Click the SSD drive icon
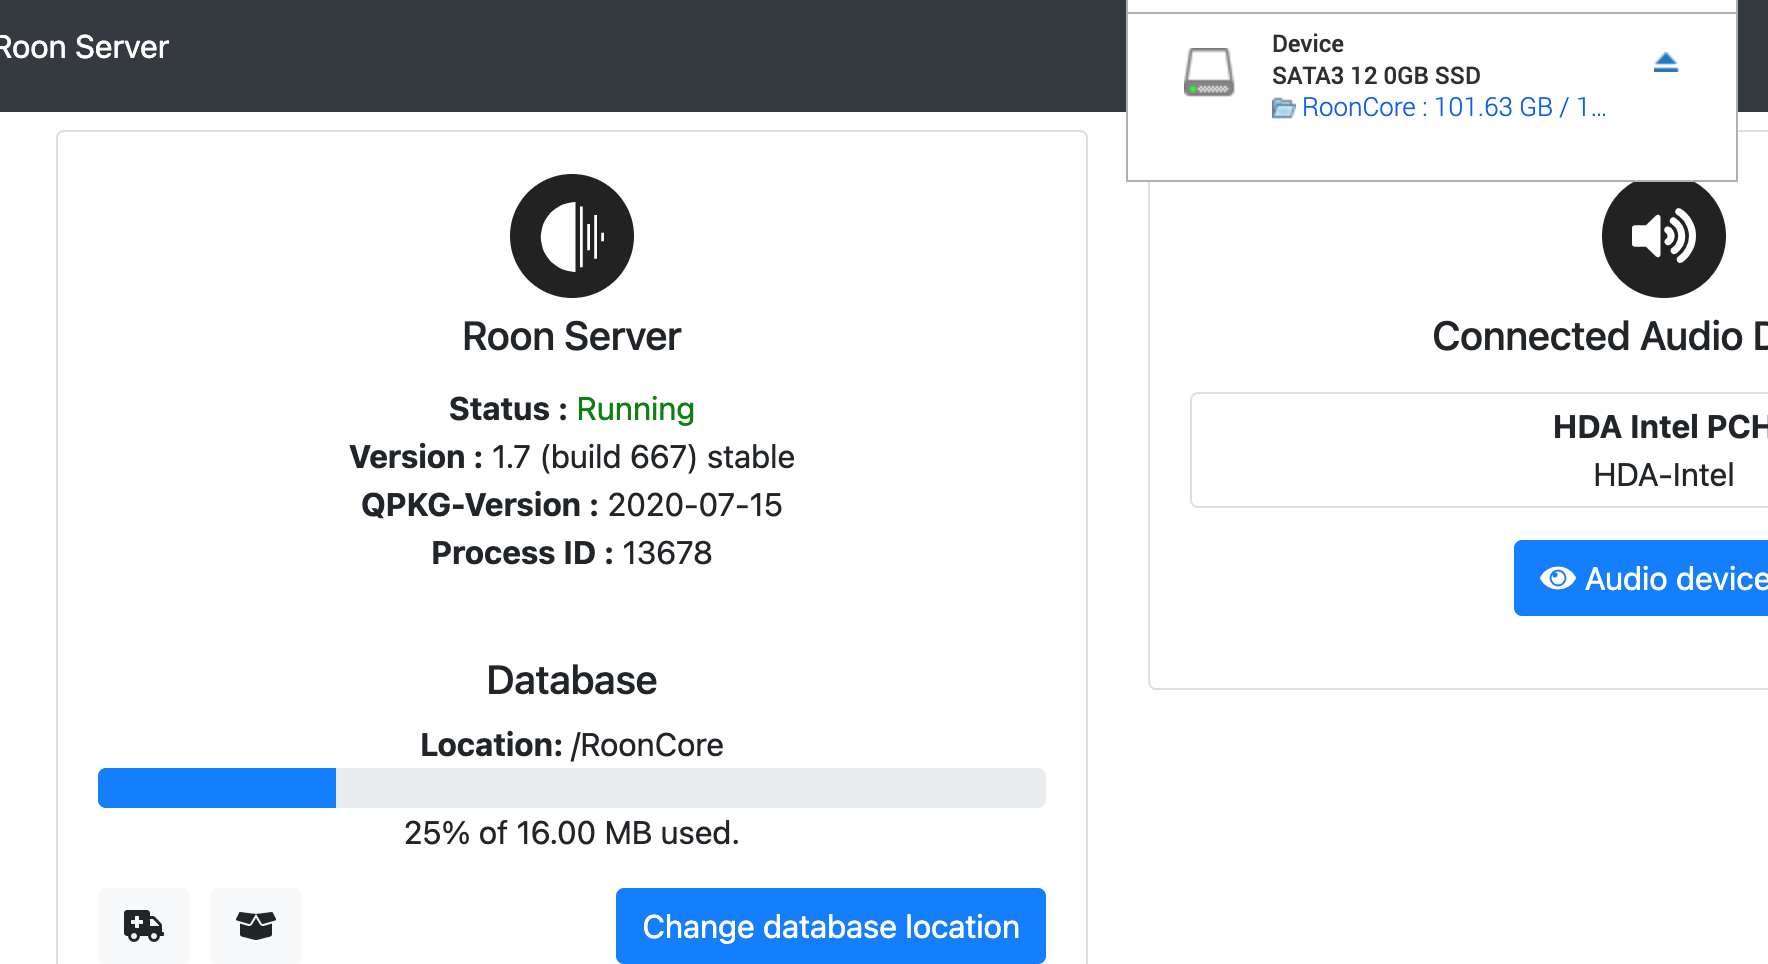This screenshot has width=1768, height=964. pyautogui.click(x=1209, y=72)
